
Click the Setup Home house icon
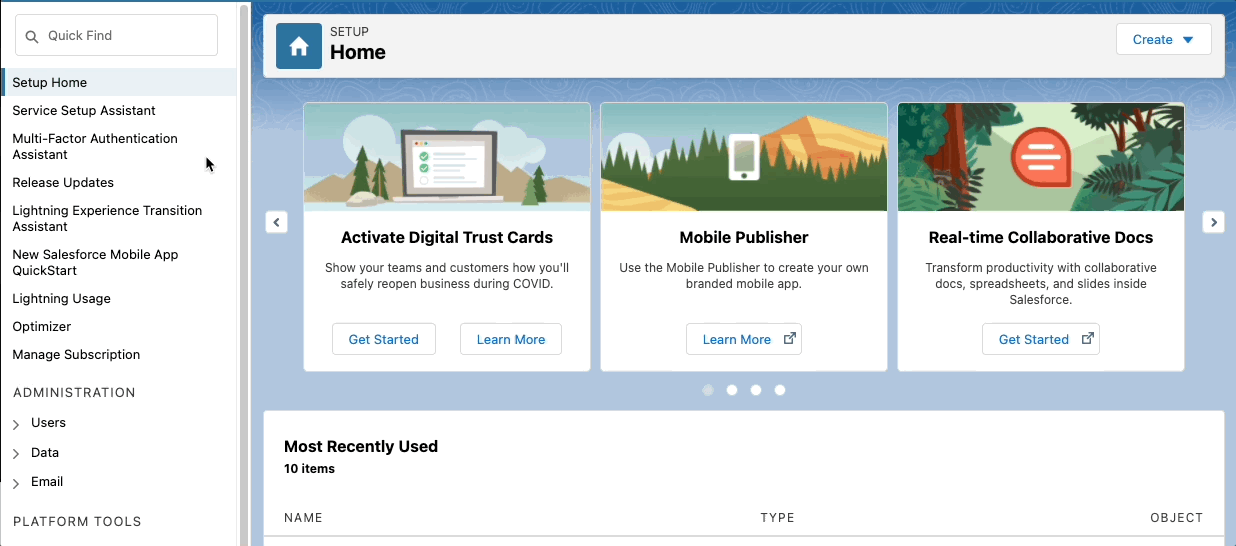pos(298,46)
